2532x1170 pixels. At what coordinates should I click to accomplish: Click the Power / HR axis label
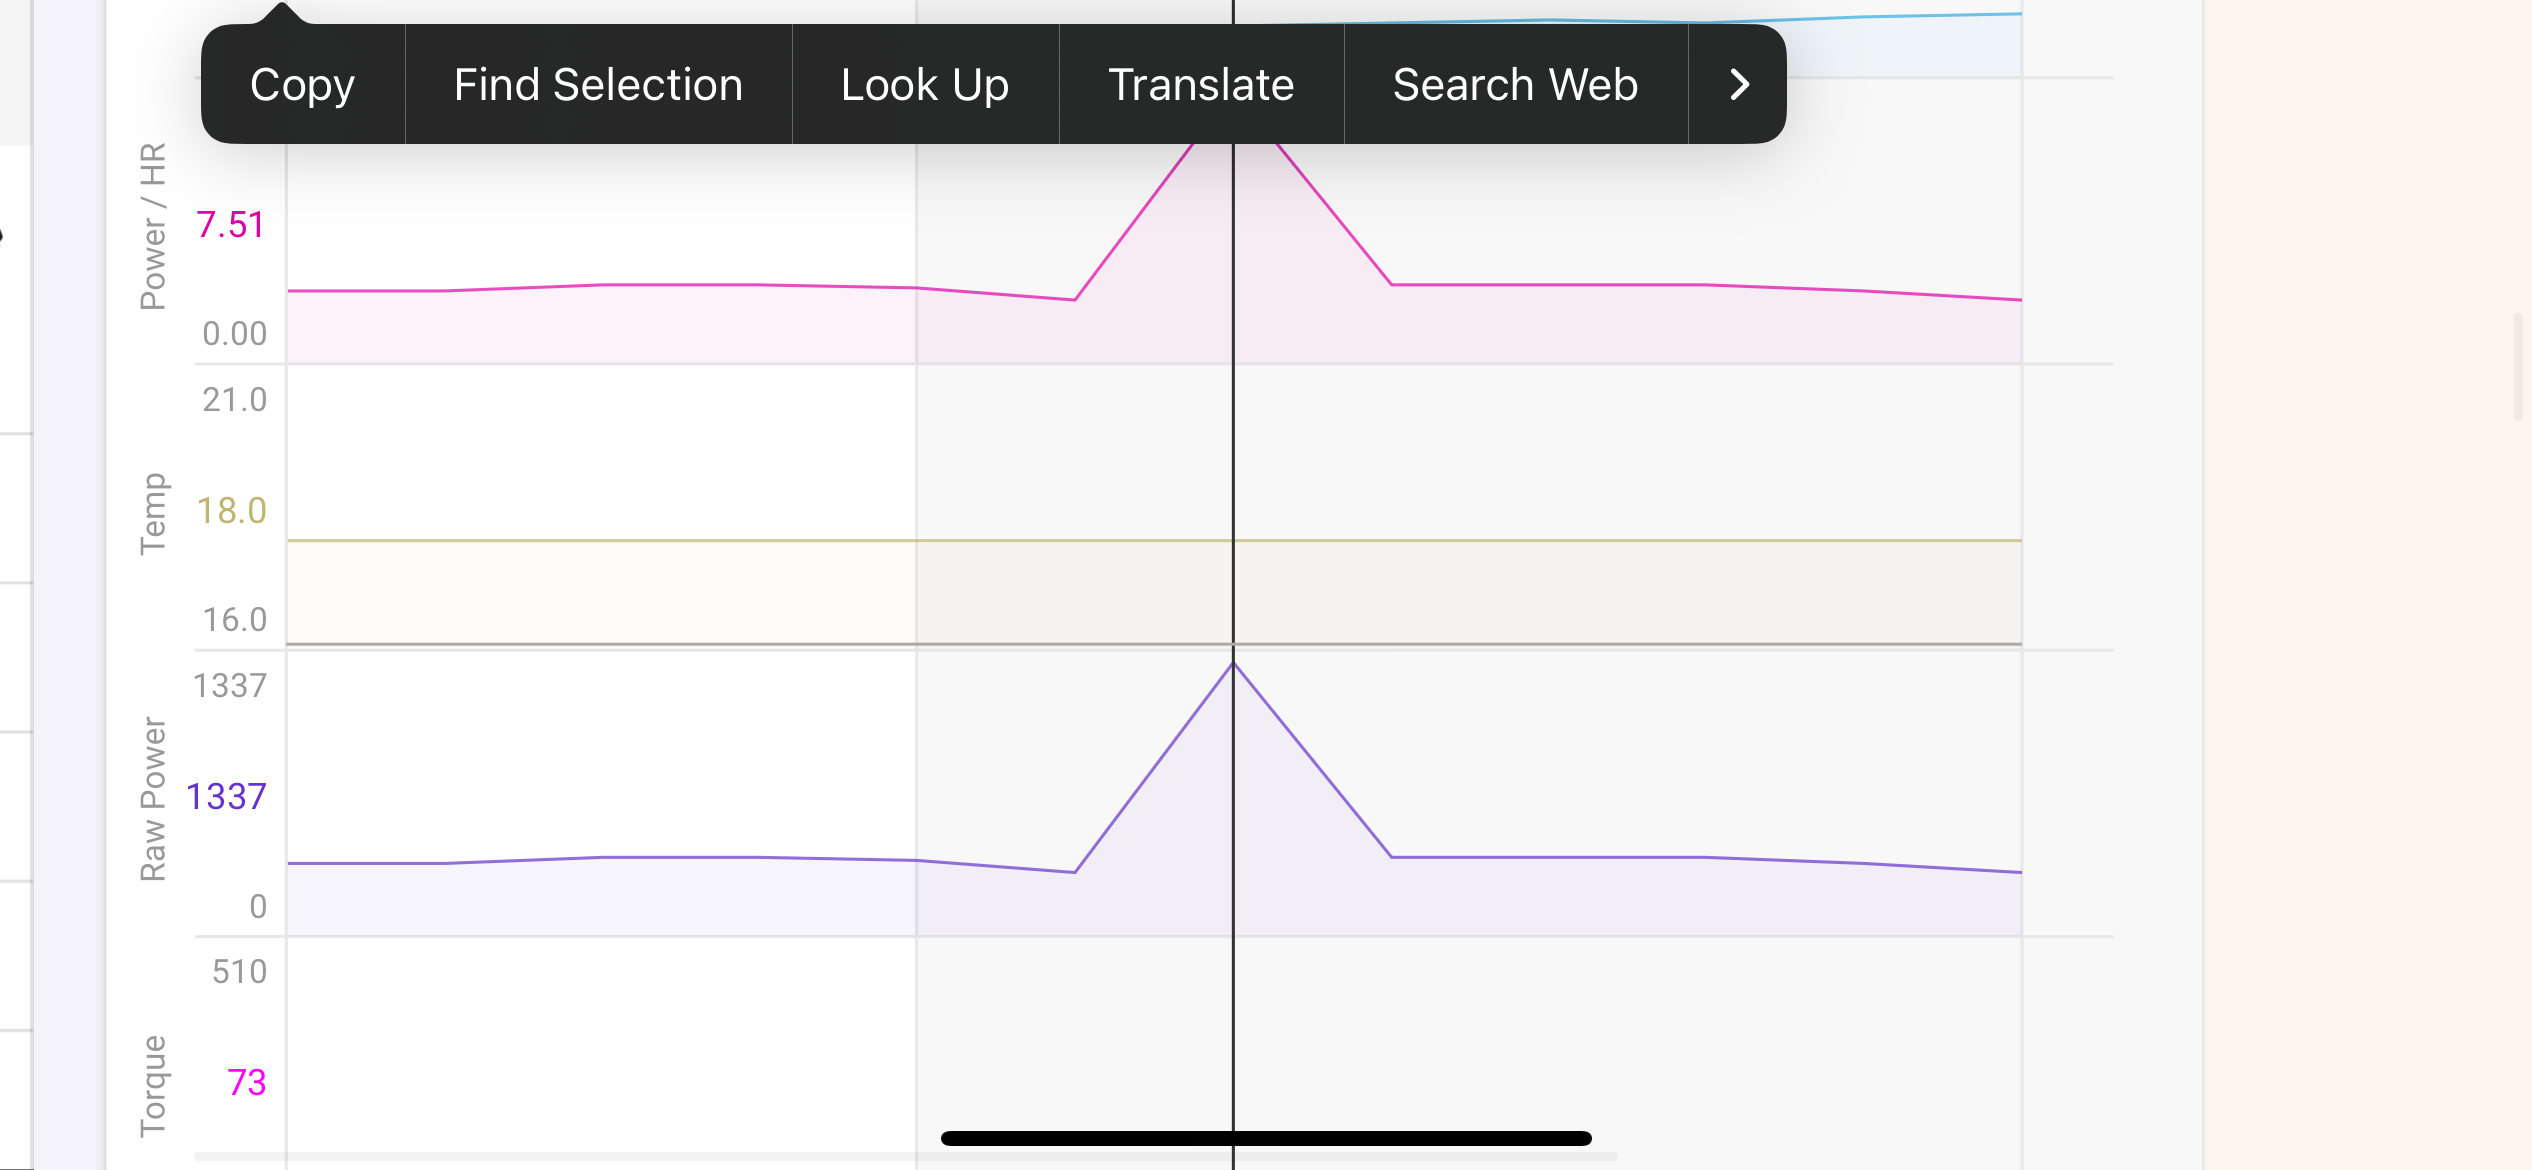tap(153, 226)
